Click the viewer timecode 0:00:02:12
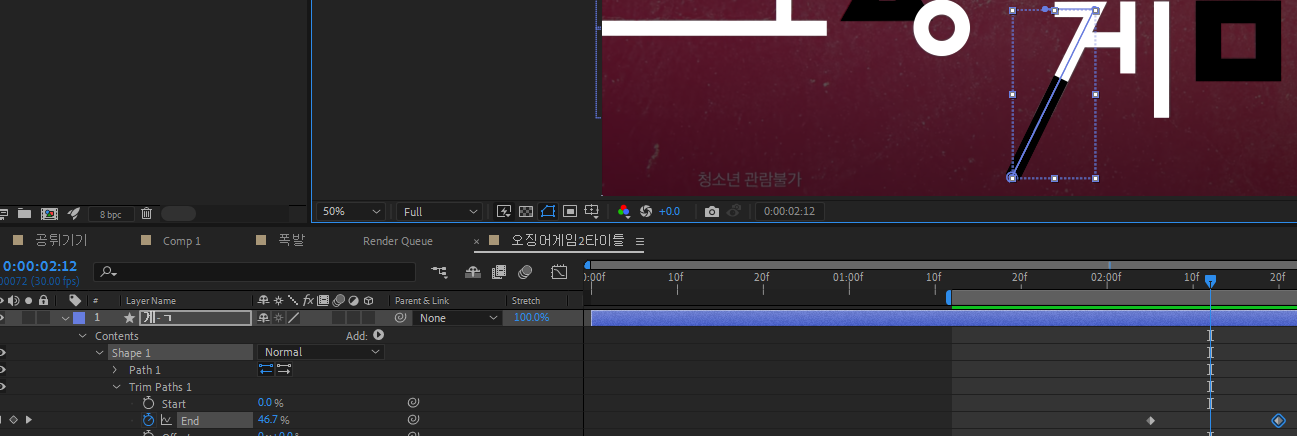1297x436 pixels. [789, 212]
